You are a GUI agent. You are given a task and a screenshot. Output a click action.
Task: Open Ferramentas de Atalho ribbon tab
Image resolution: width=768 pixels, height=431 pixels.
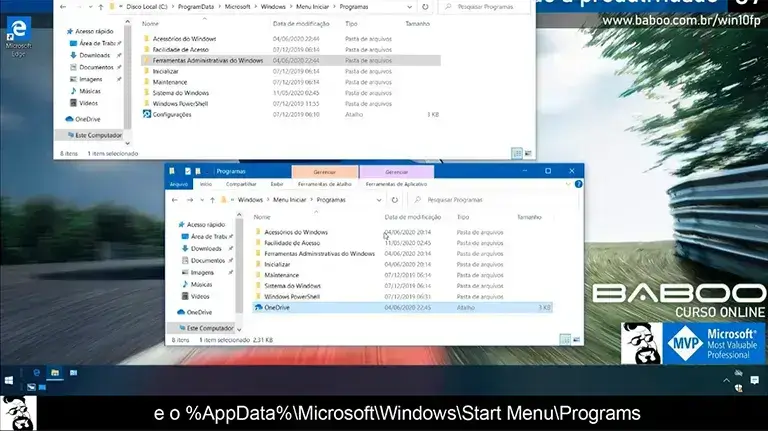tap(325, 184)
